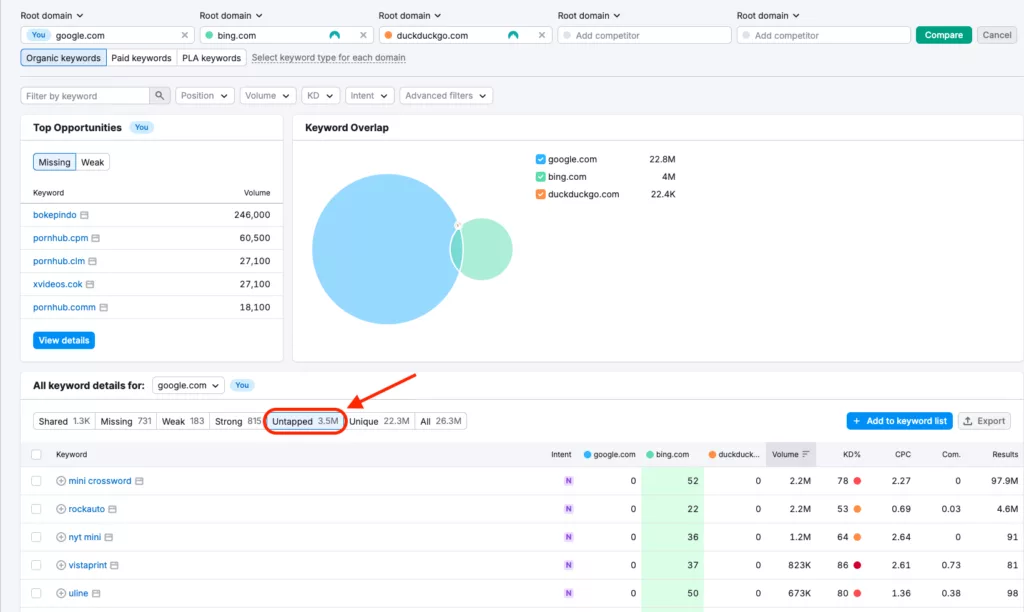Screen dimensions: 1024x612
Task: Click the Export button
Action: coord(985,421)
